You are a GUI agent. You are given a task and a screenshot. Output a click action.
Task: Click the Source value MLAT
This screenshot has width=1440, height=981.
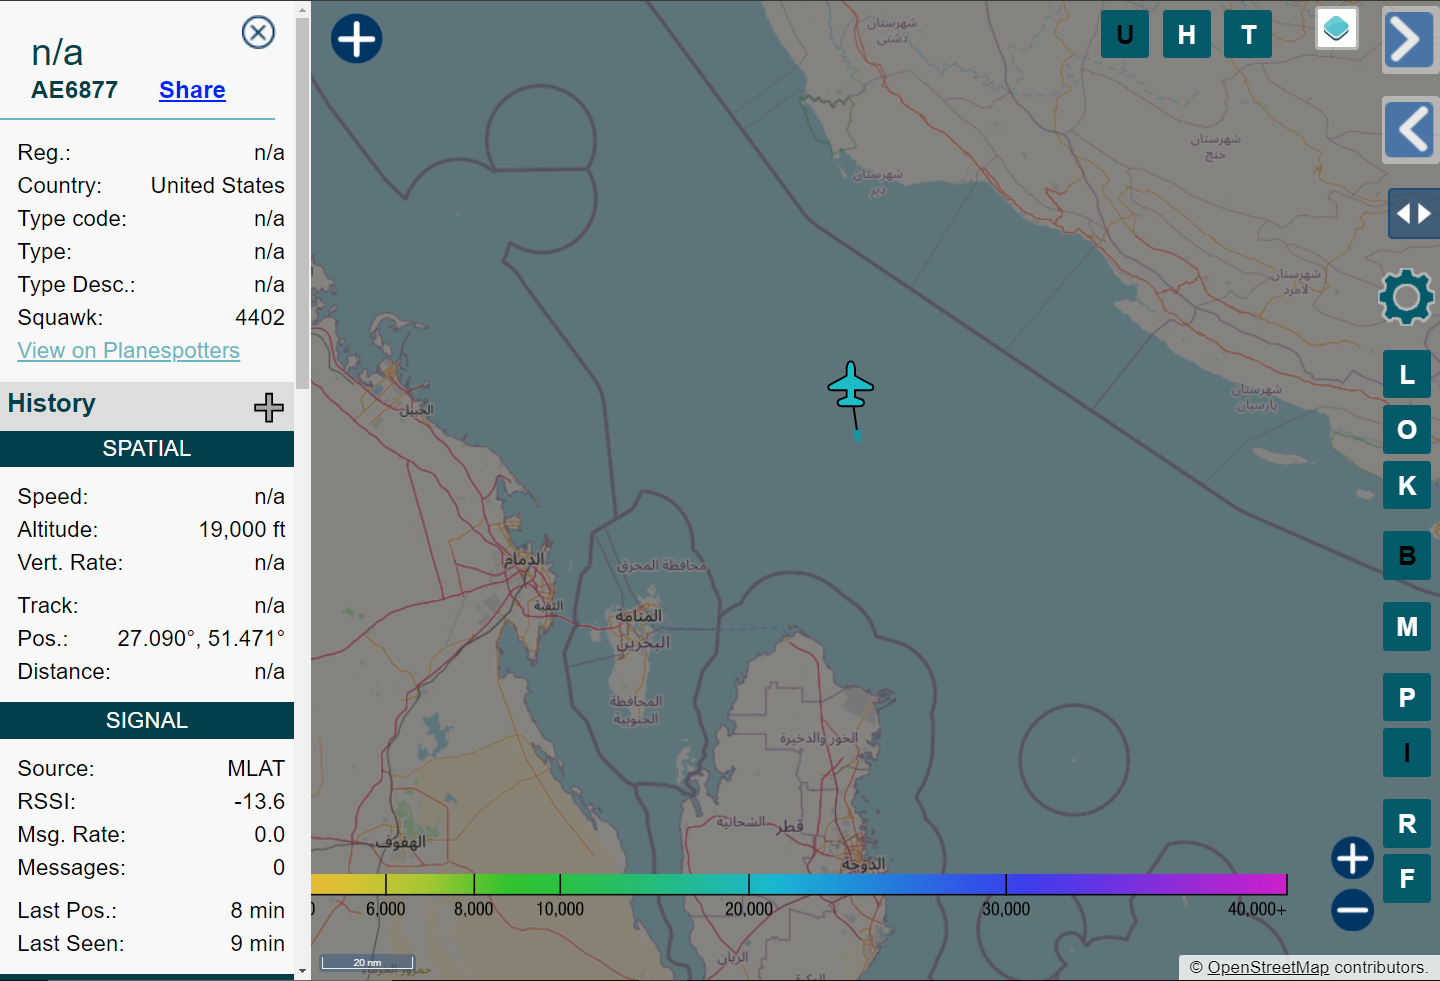click(x=256, y=769)
